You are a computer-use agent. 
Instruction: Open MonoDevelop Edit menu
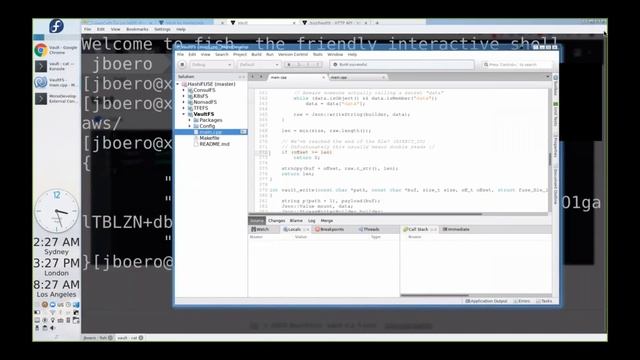[192, 54]
